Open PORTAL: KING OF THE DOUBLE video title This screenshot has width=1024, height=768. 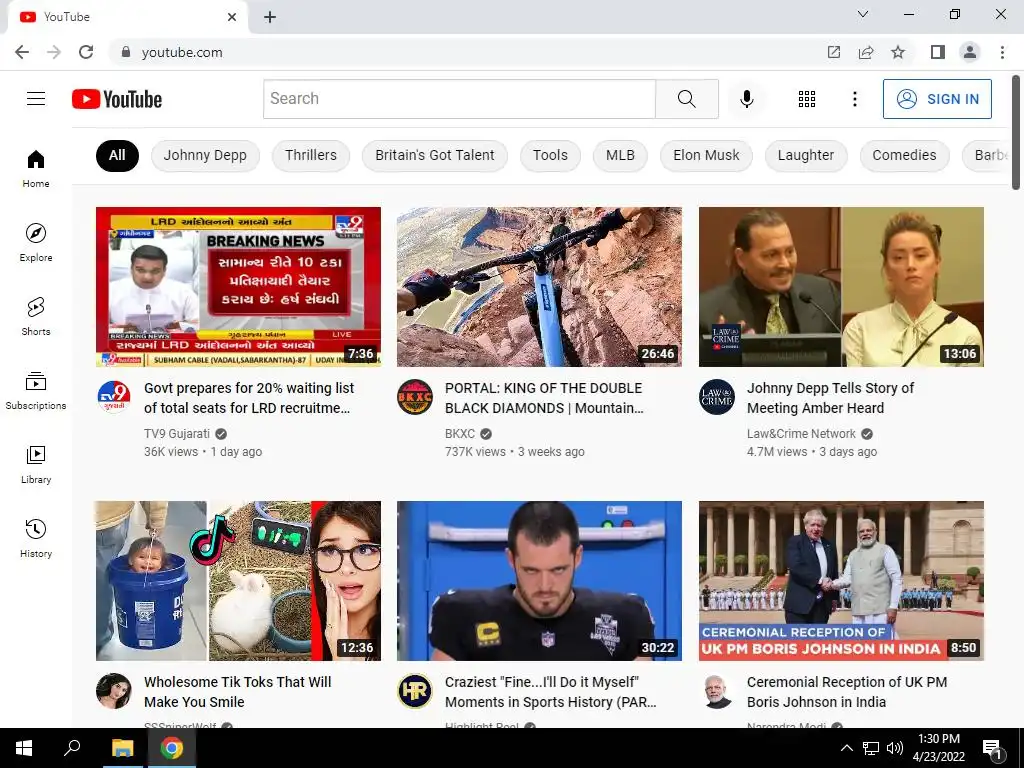pos(544,398)
